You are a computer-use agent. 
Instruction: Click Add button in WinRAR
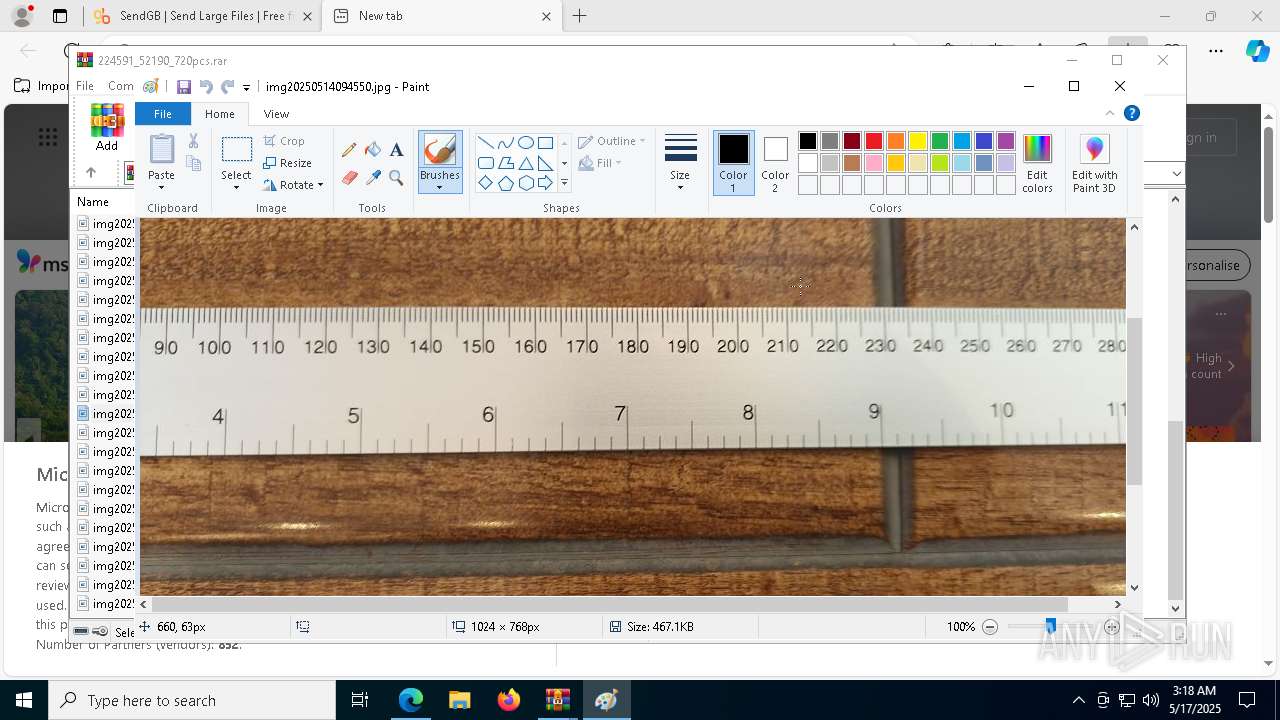pos(107,127)
